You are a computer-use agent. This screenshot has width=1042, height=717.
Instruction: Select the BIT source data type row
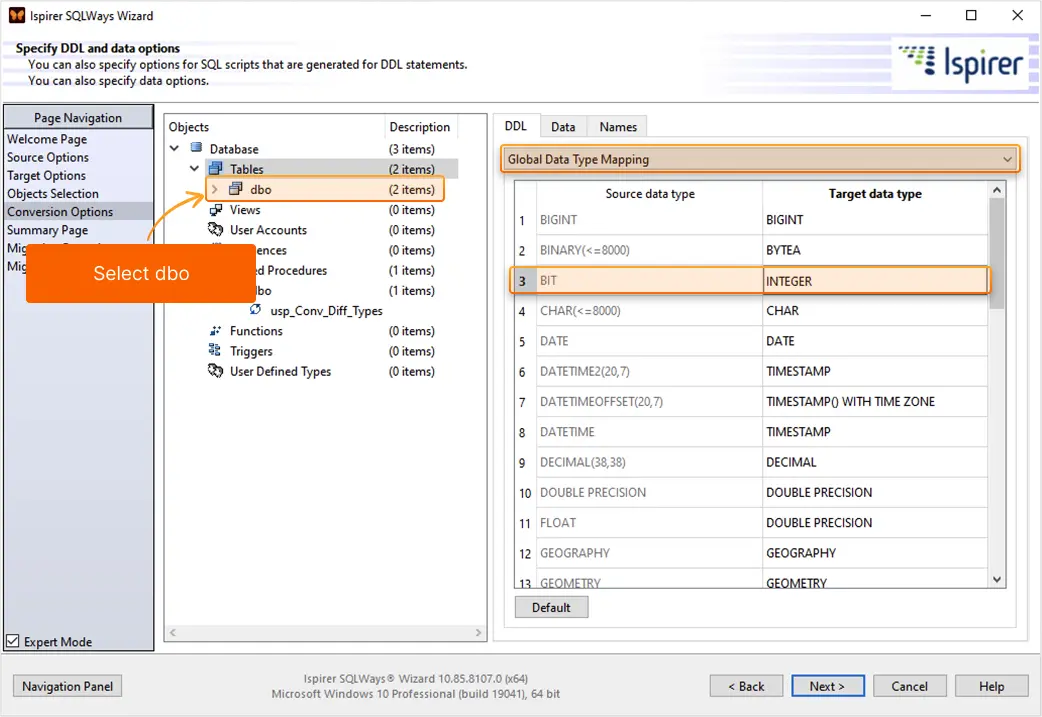[x=649, y=280]
